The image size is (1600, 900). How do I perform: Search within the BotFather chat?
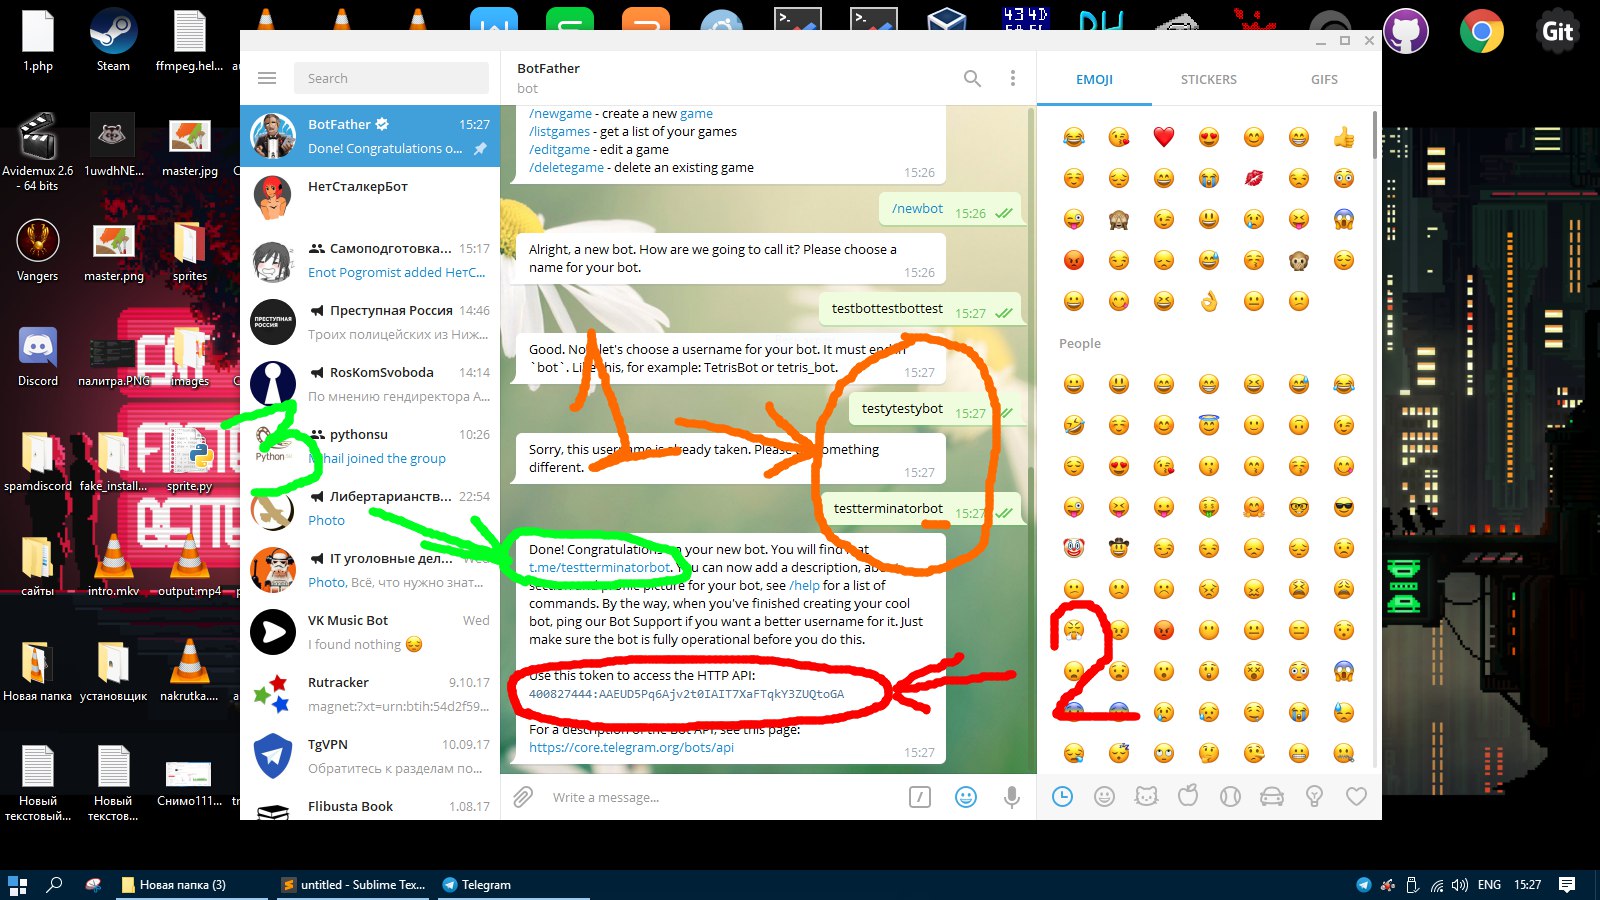972,78
